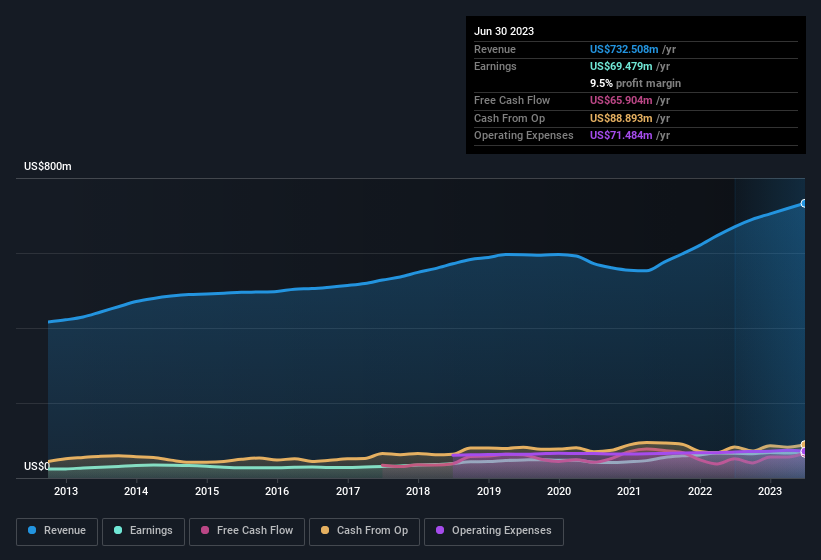Click the US$800m y-axis label
The height and width of the screenshot is (560, 821).
pos(48,166)
